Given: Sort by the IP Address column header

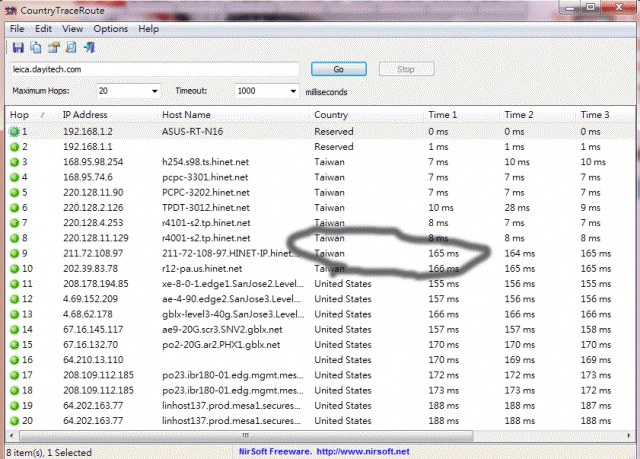Looking at the screenshot, I should coord(108,115).
